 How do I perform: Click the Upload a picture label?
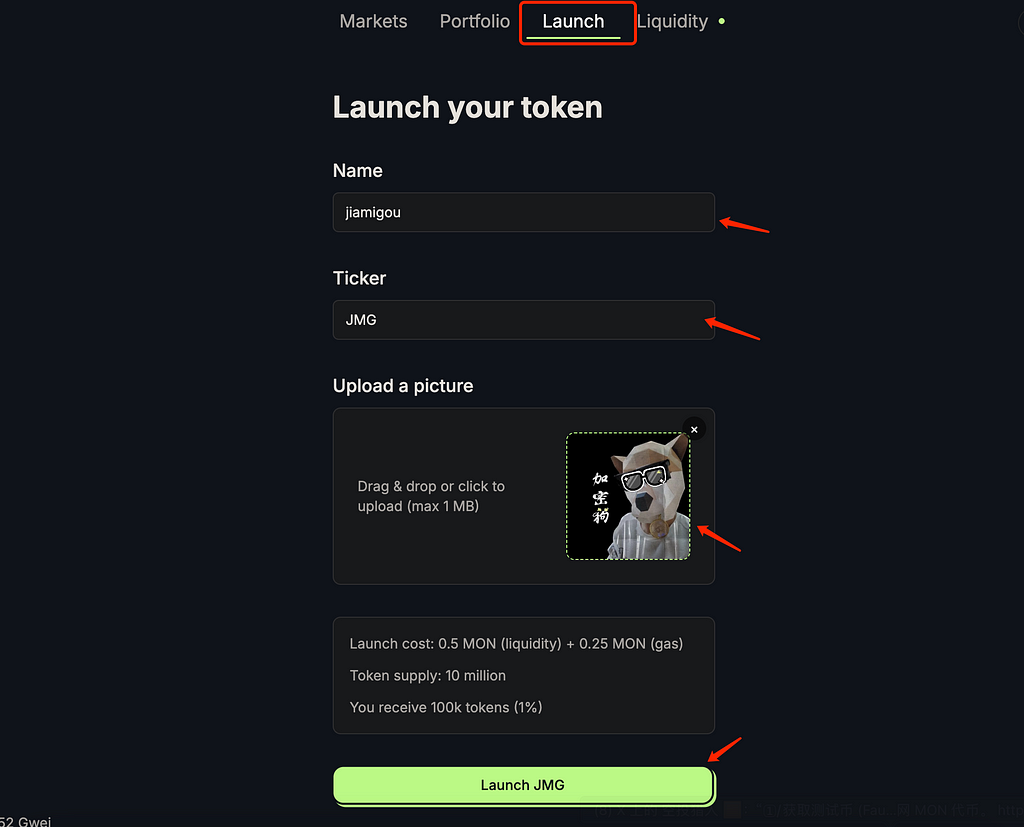click(x=403, y=386)
